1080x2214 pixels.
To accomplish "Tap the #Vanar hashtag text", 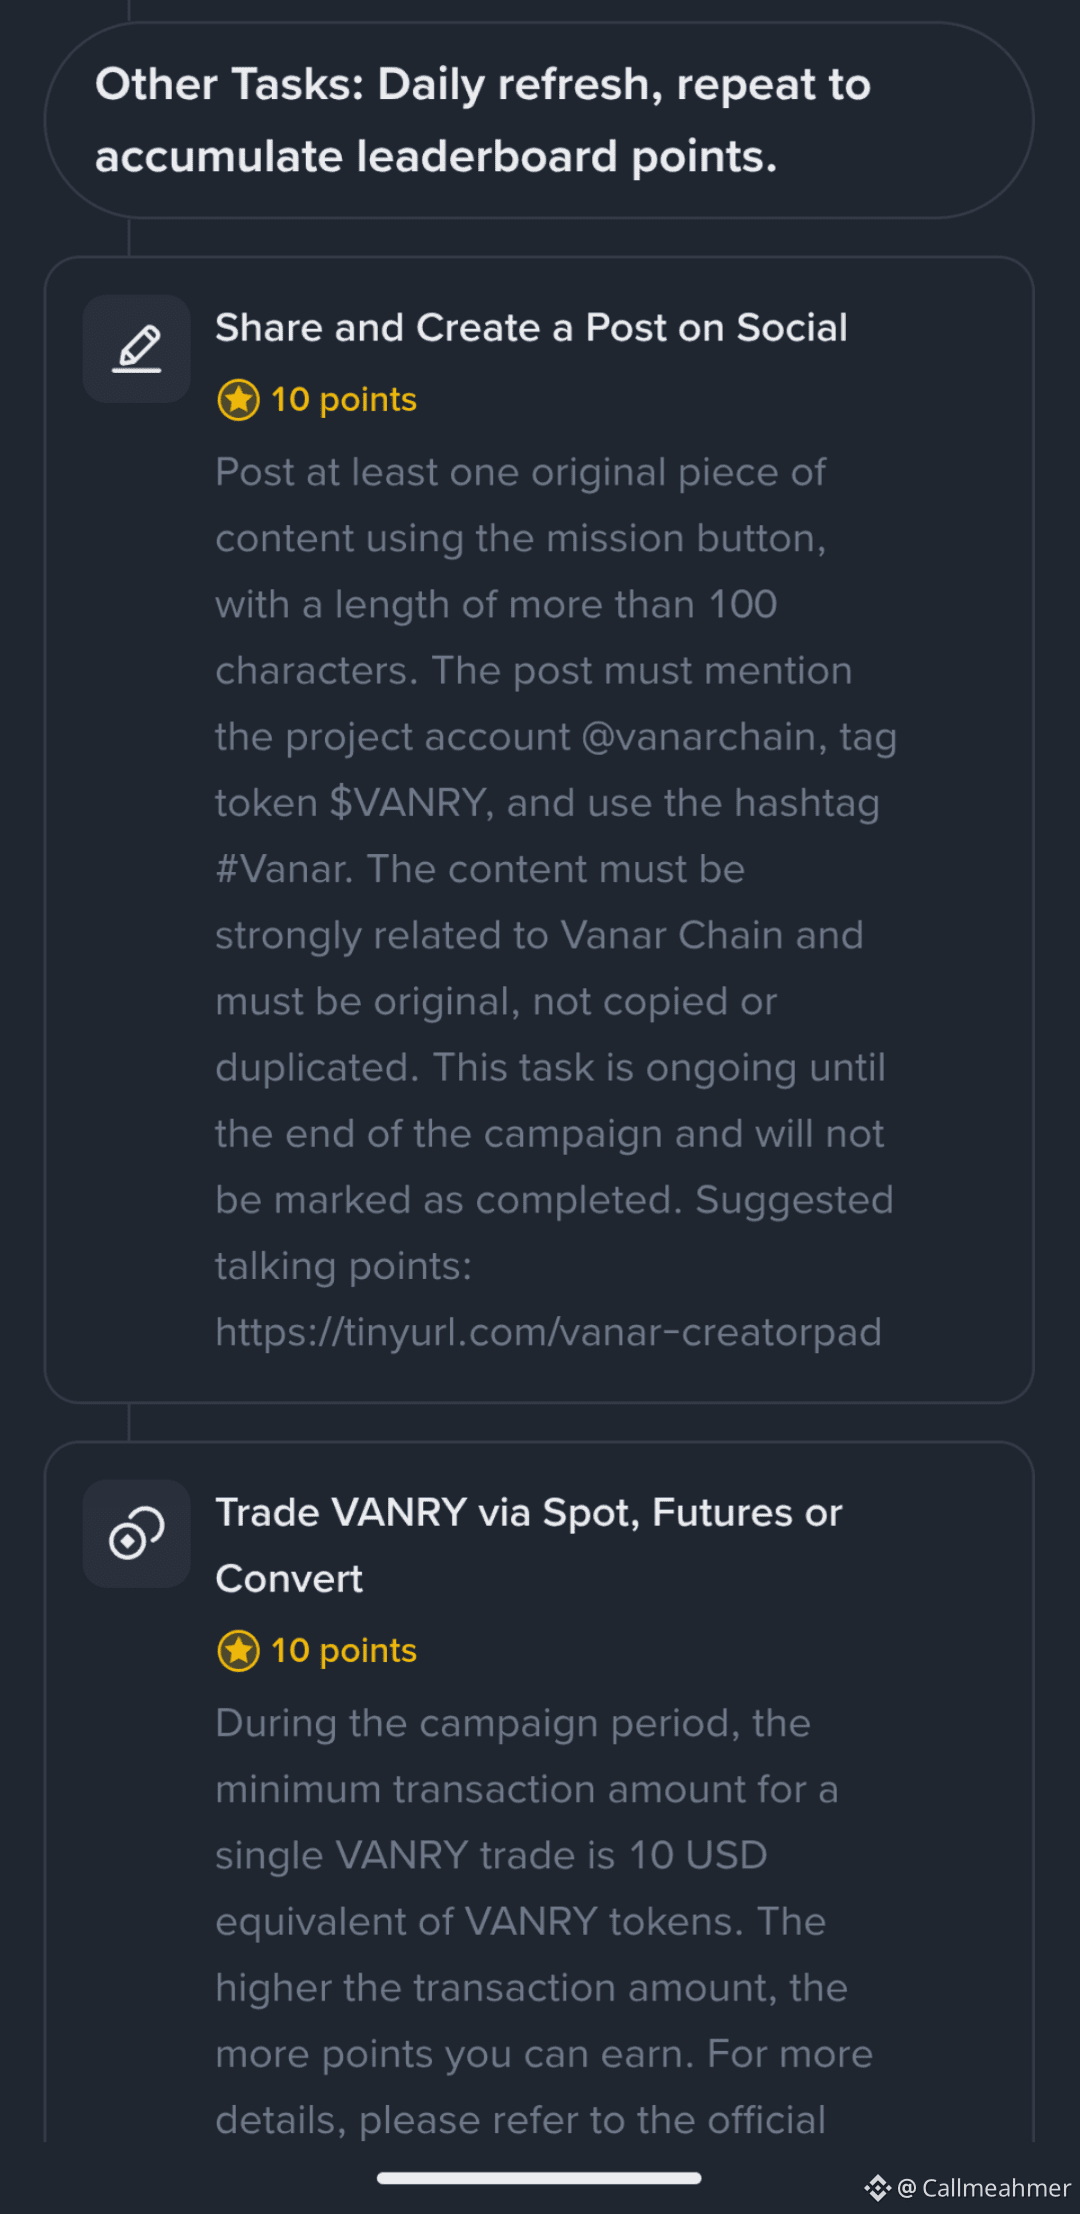I will [283, 869].
